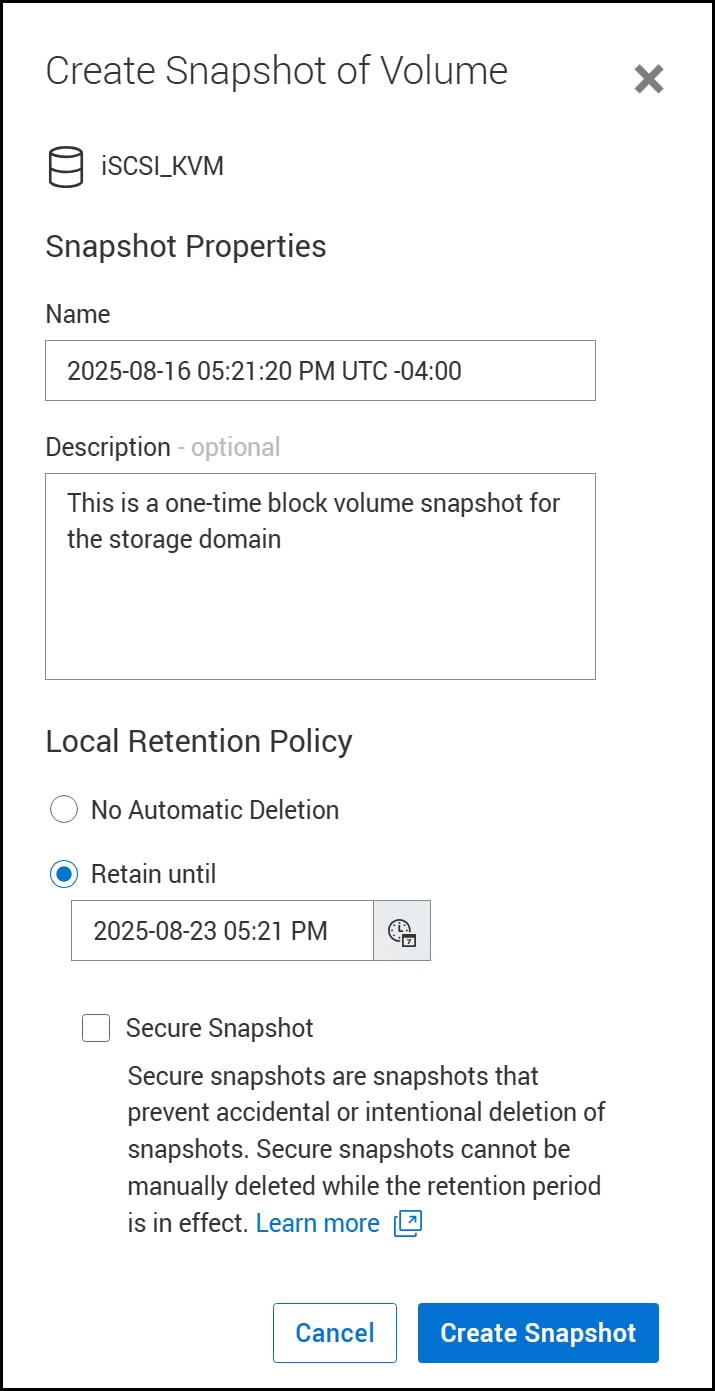Click the Snapshot Properties heading
The width and height of the screenshot is (715, 1391).
[x=186, y=247]
